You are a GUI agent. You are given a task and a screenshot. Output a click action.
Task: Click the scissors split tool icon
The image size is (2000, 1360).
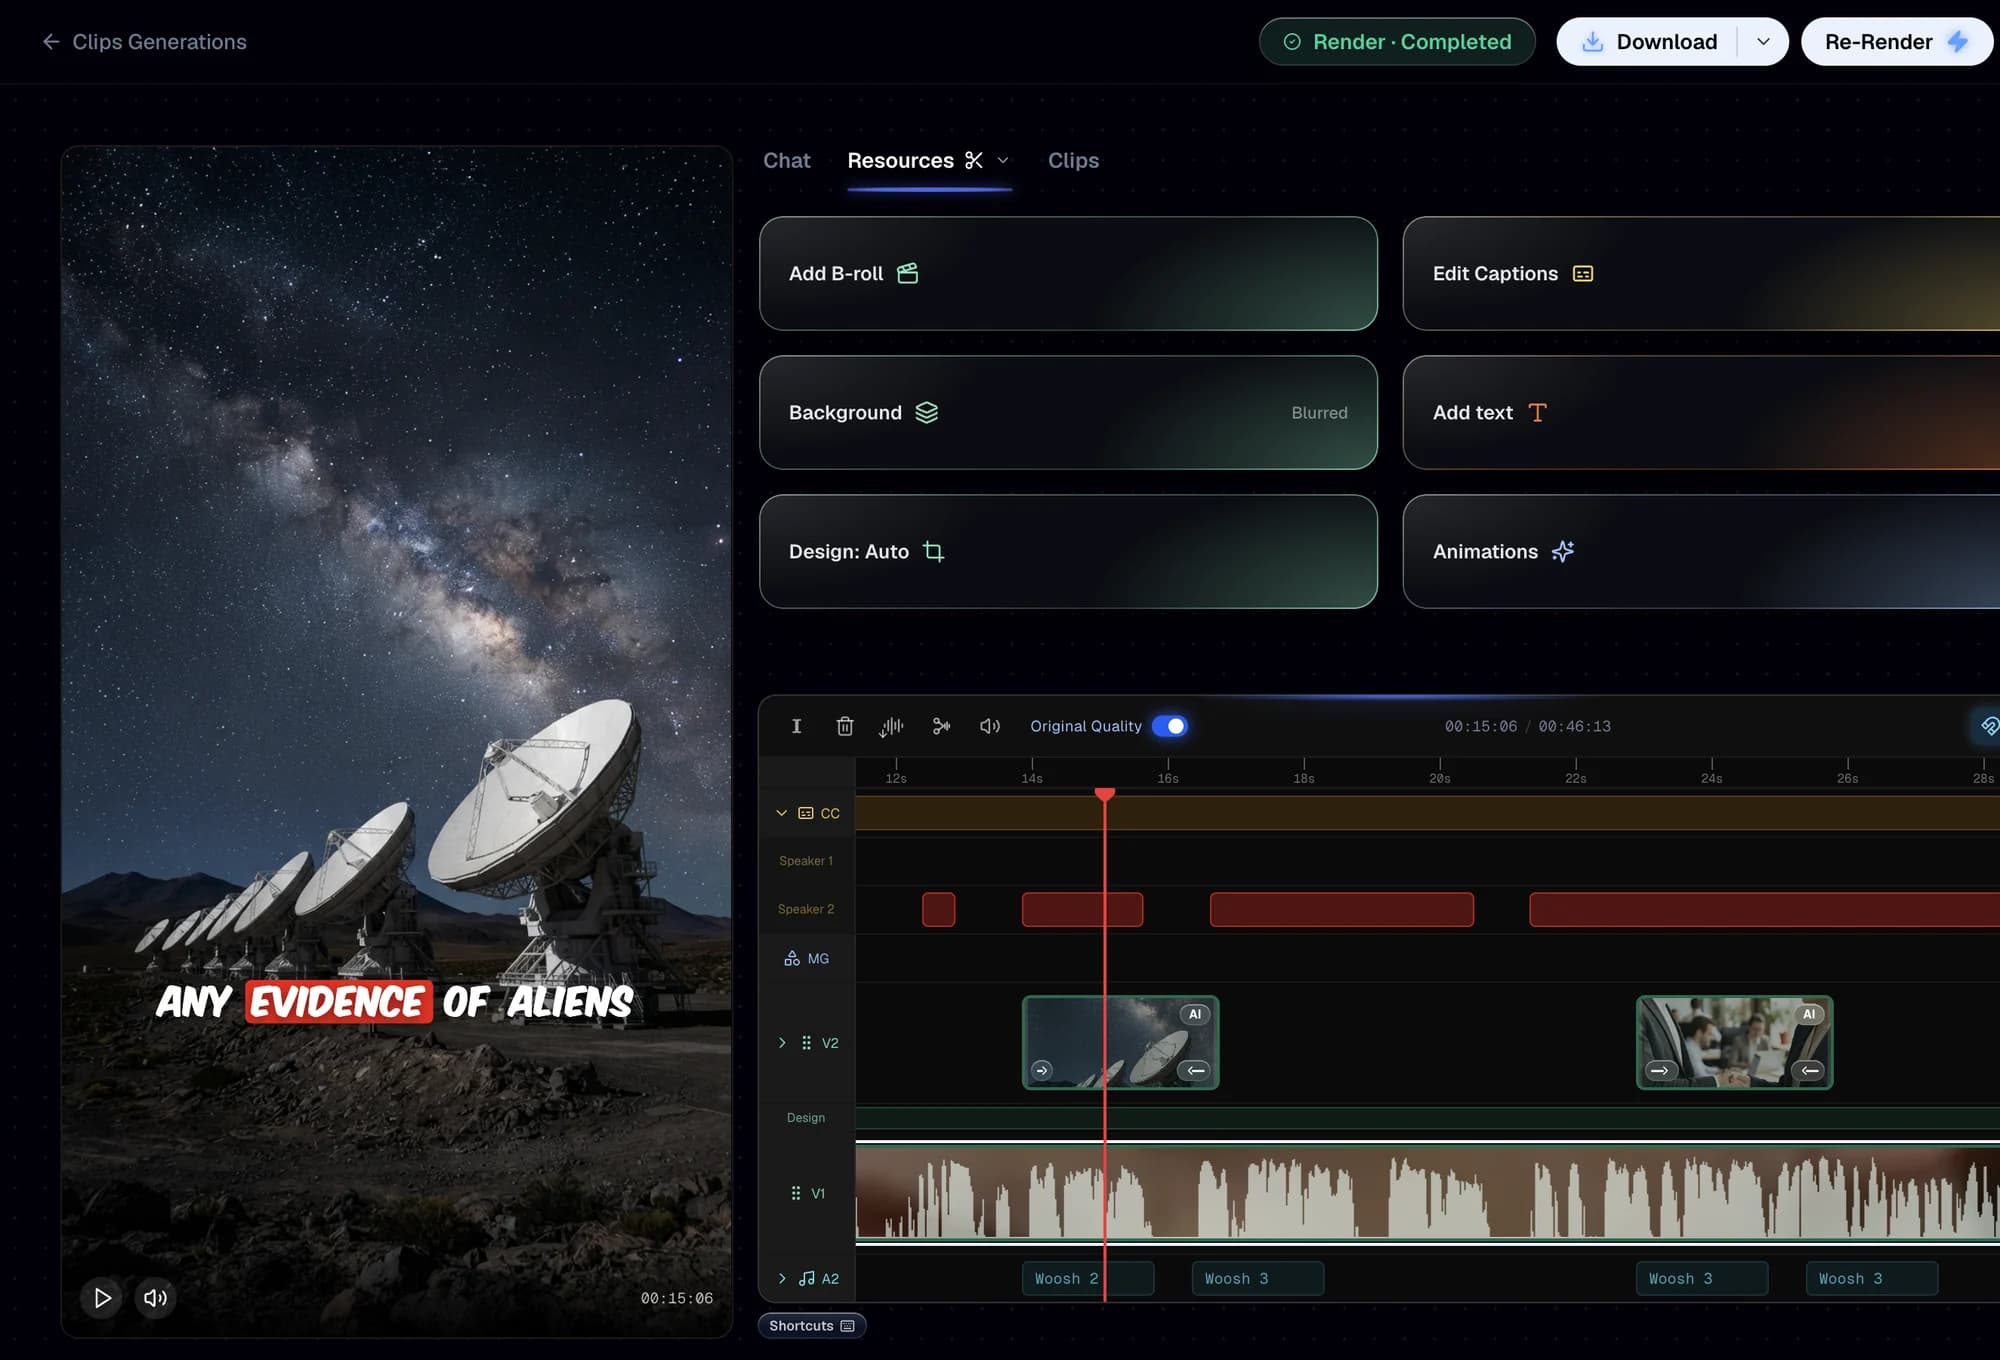coord(941,727)
